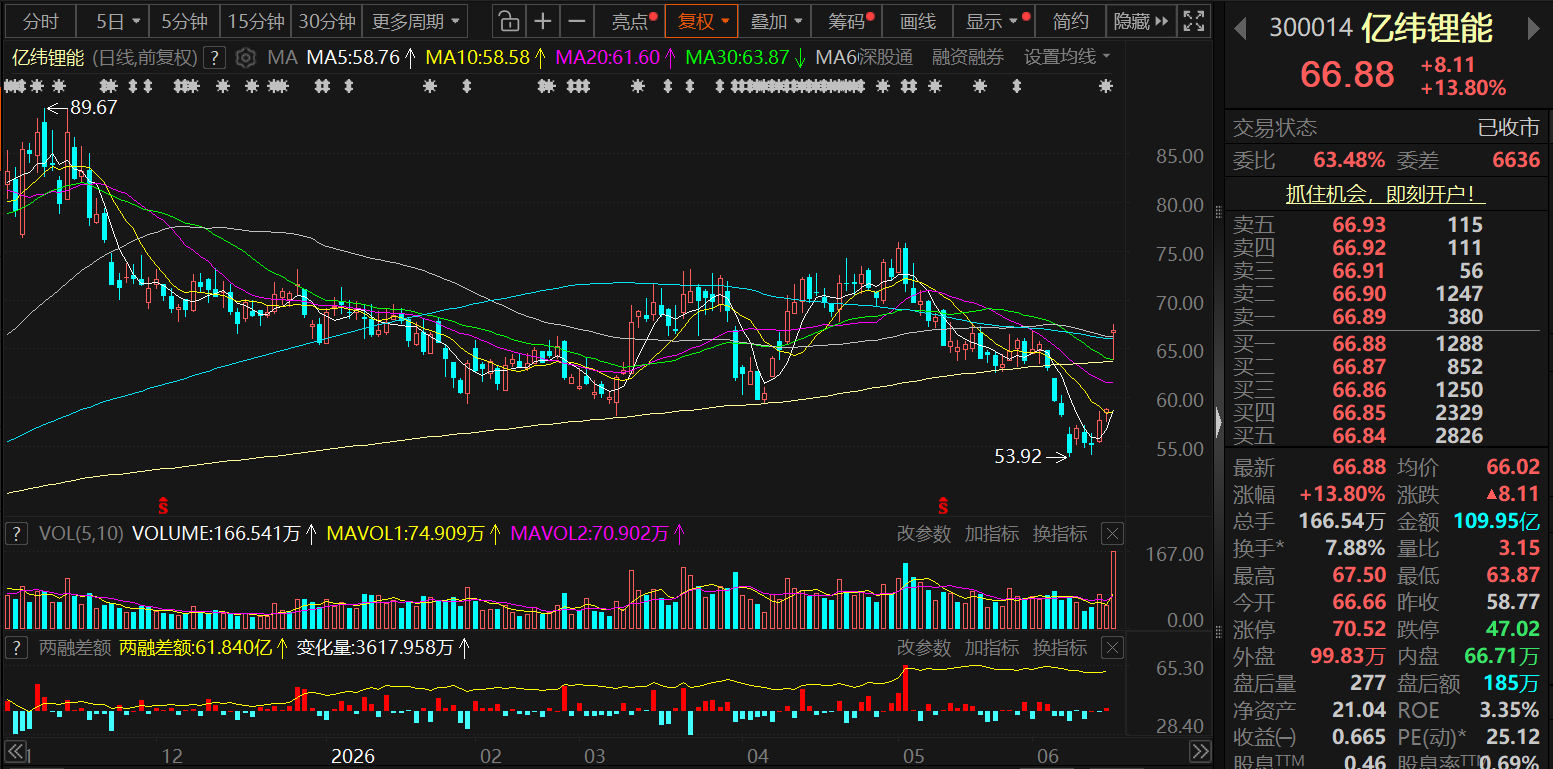
Task: Click 改参数 in the 两融差额 panel
Action: (x=924, y=648)
